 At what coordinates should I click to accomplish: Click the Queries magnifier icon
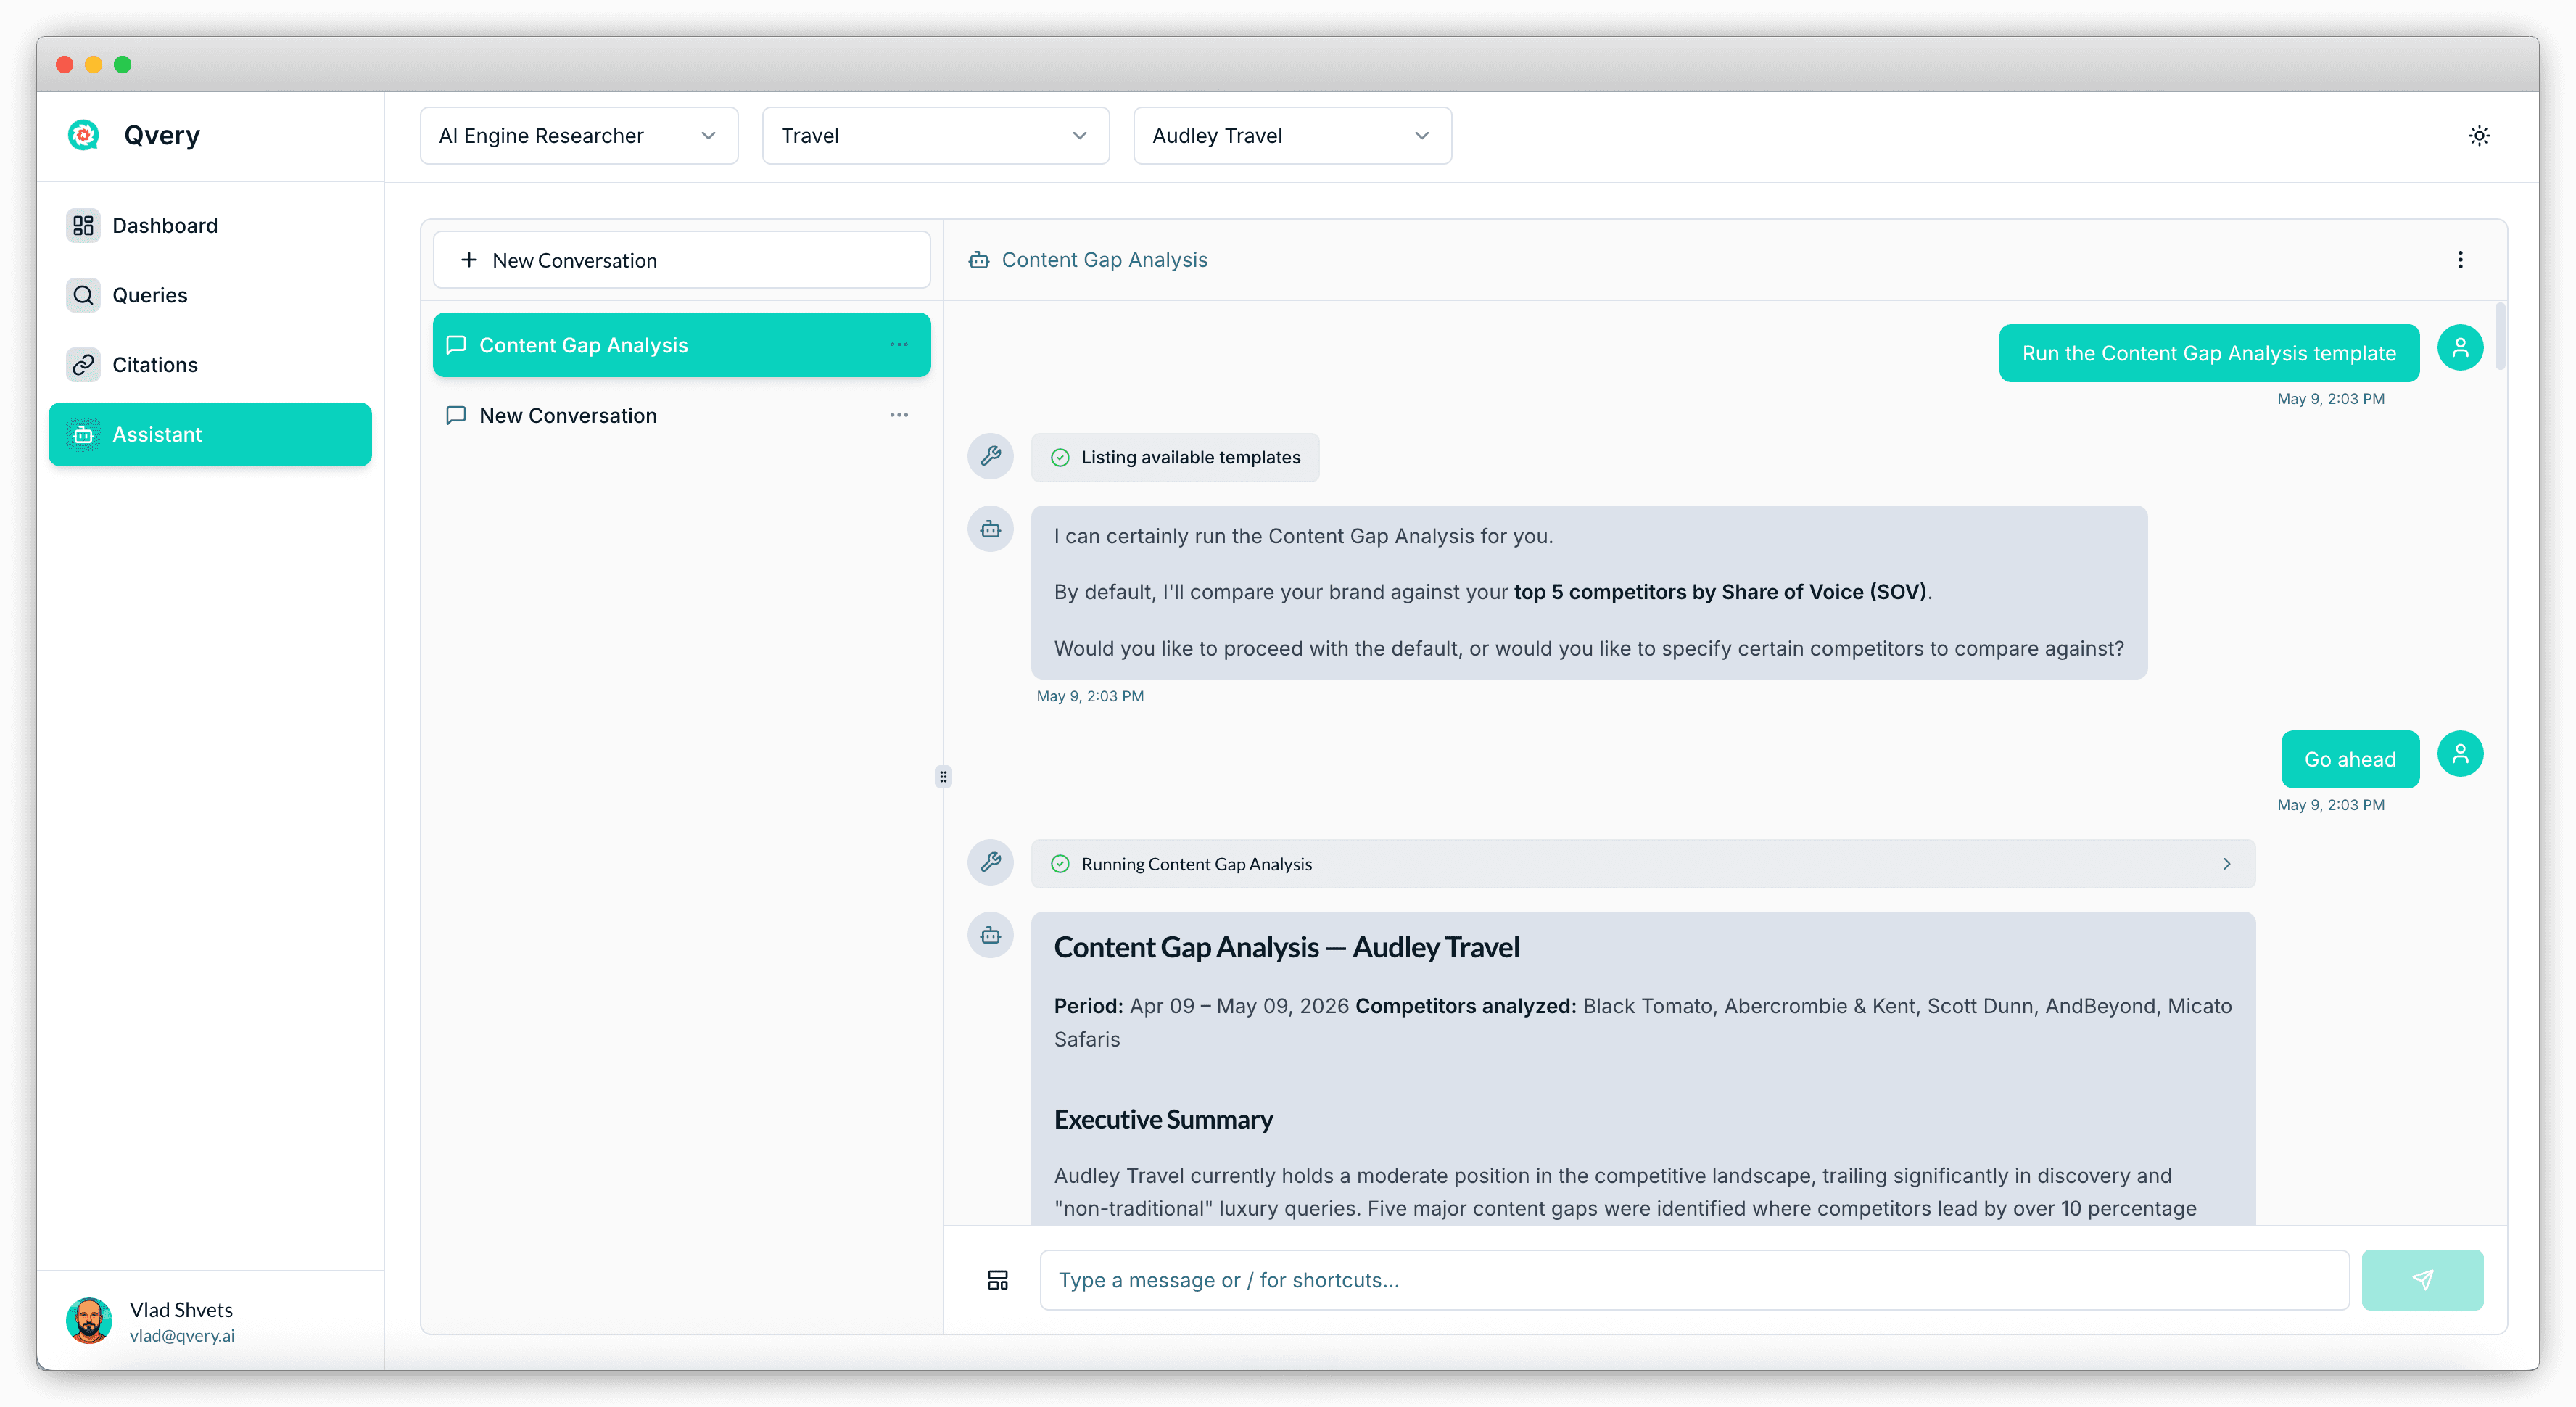[83, 295]
